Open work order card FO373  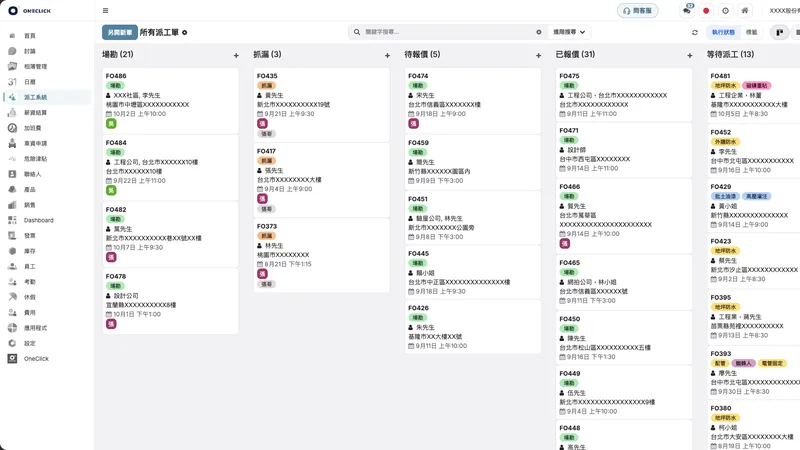click(x=321, y=255)
